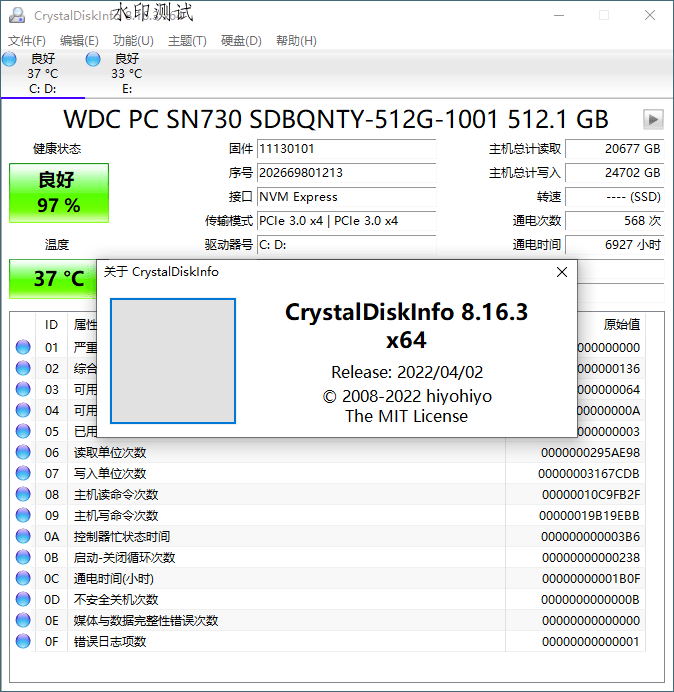Click the status icon of attribute 01
This screenshot has height=692, width=674.
23,347
